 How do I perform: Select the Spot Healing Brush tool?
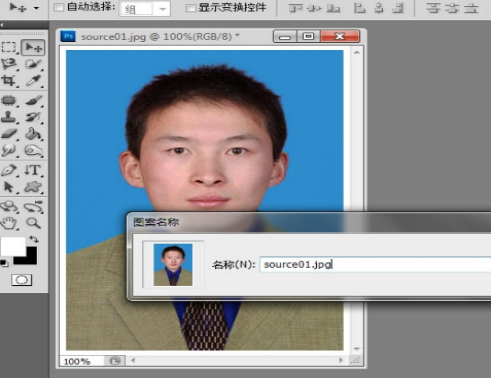click(x=9, y=100)
